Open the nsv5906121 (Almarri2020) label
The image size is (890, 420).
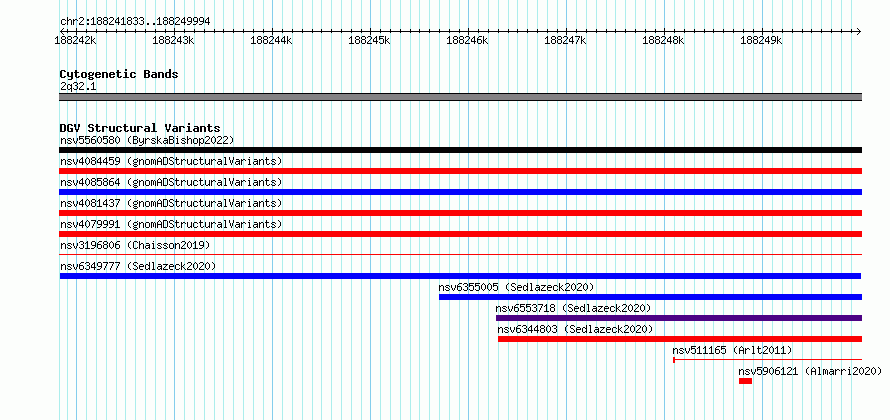click(811, 371)
